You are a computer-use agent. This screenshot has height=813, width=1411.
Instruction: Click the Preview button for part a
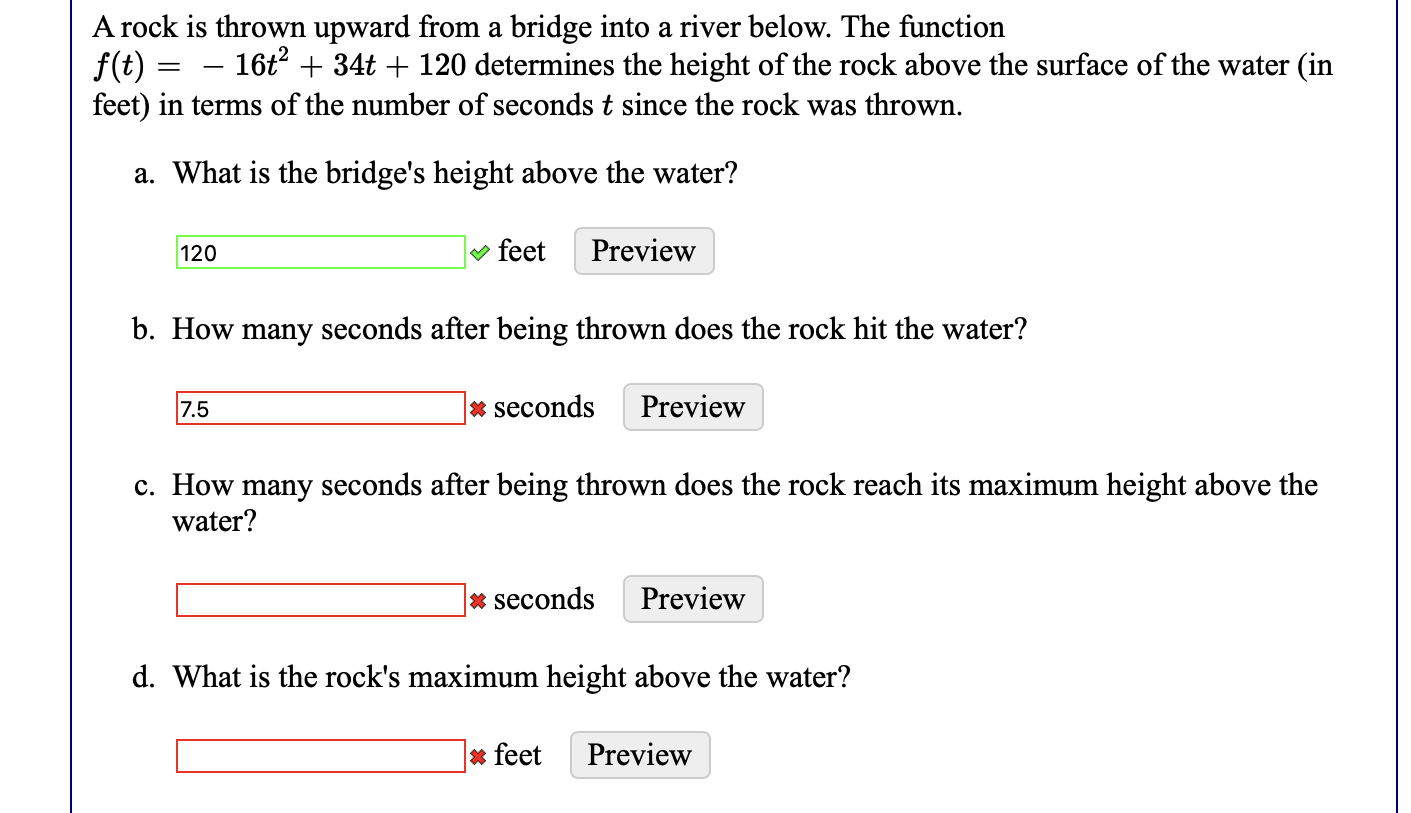tap(643, 251)
